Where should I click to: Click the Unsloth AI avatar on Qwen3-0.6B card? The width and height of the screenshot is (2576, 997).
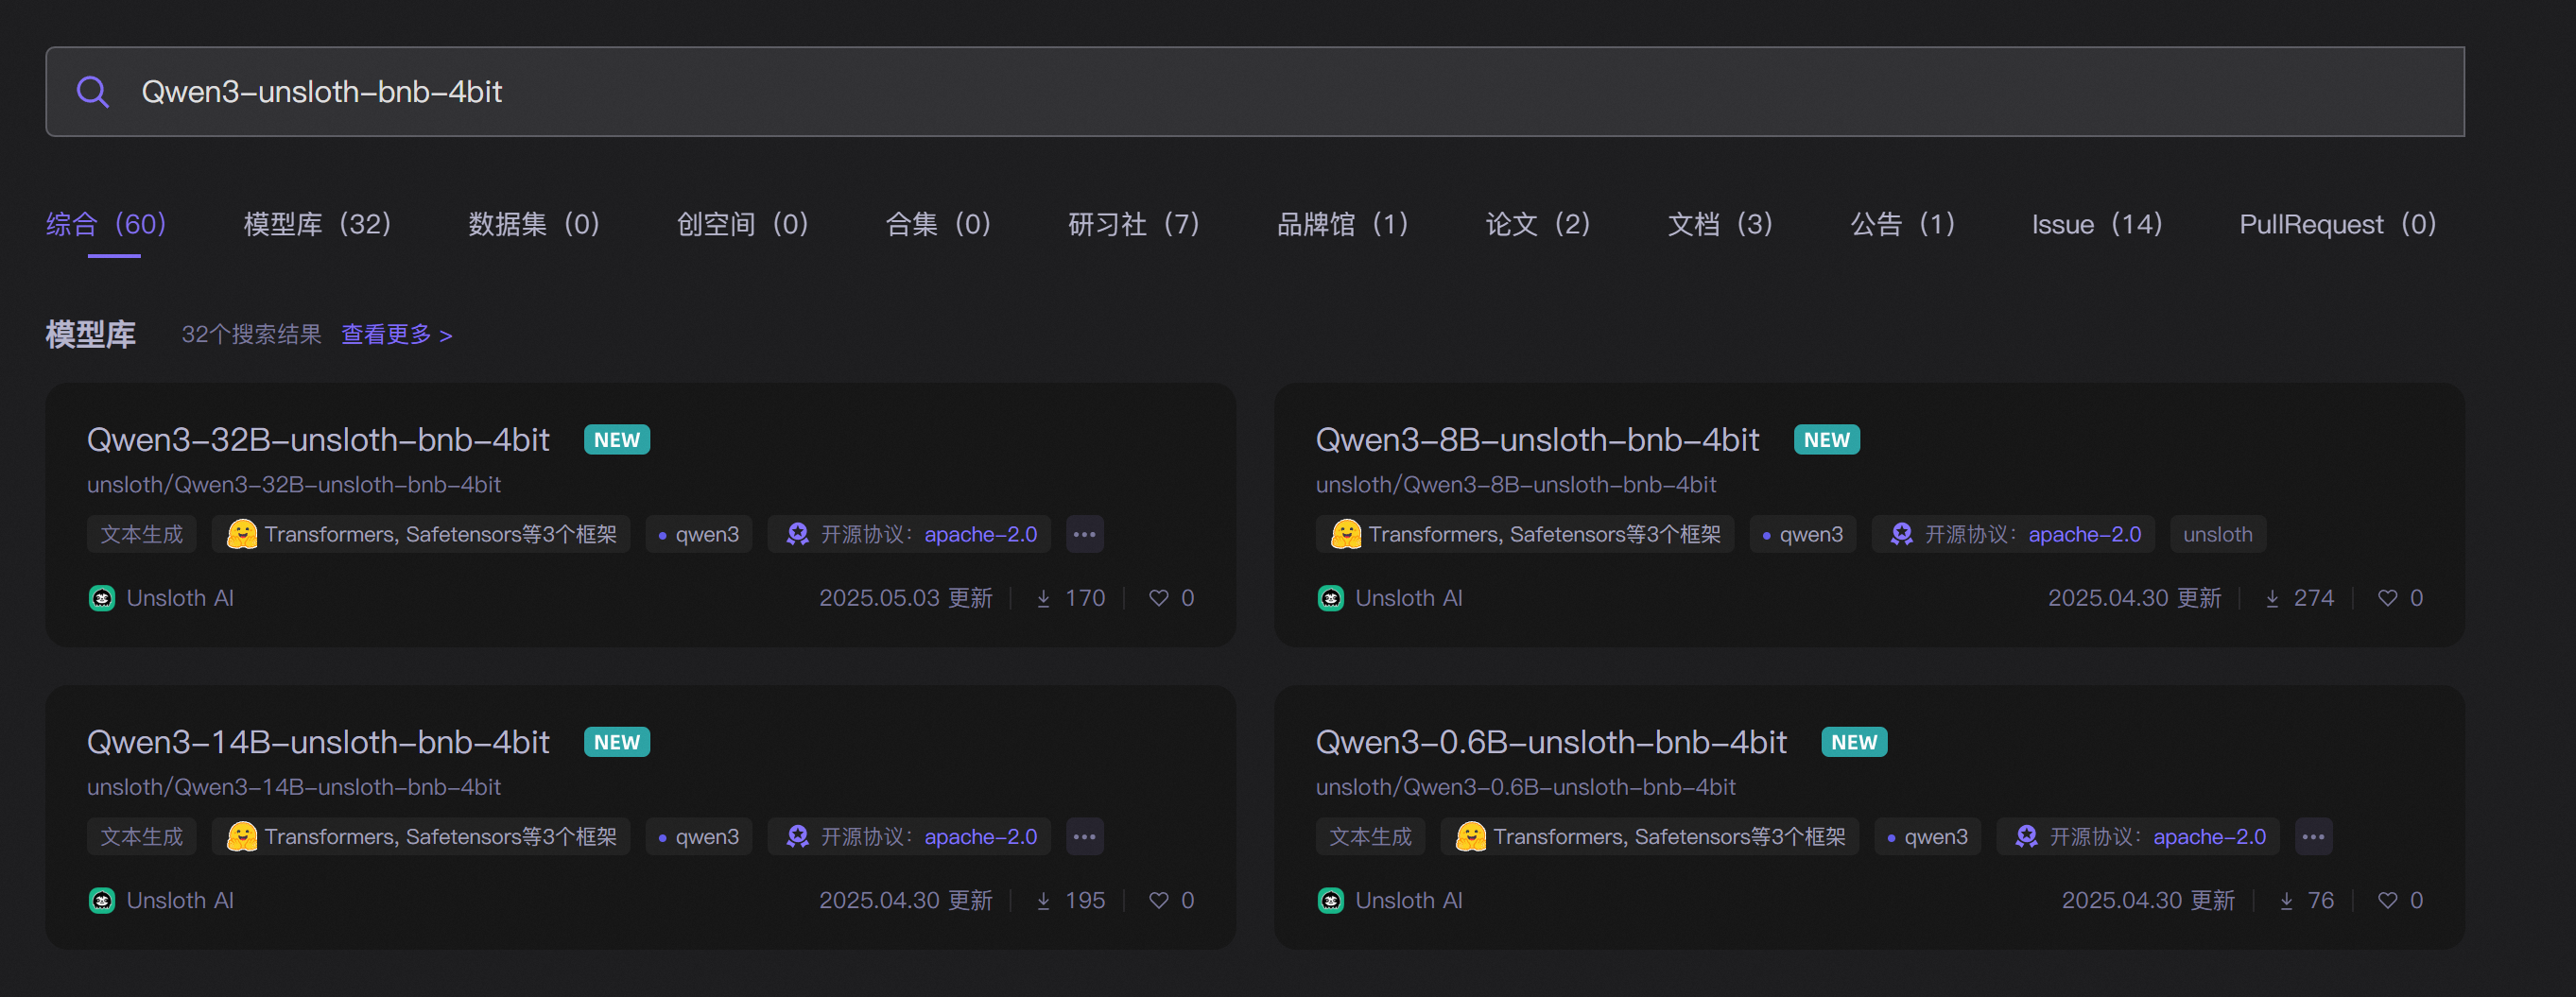[x=1331, y=901]
